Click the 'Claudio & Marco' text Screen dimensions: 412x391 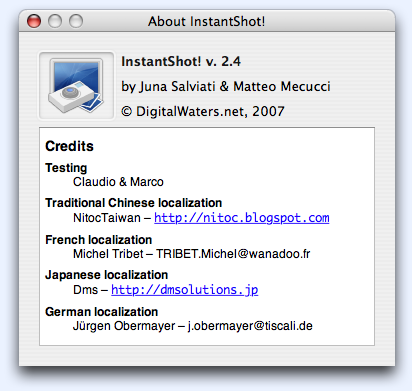coord(118,182)
